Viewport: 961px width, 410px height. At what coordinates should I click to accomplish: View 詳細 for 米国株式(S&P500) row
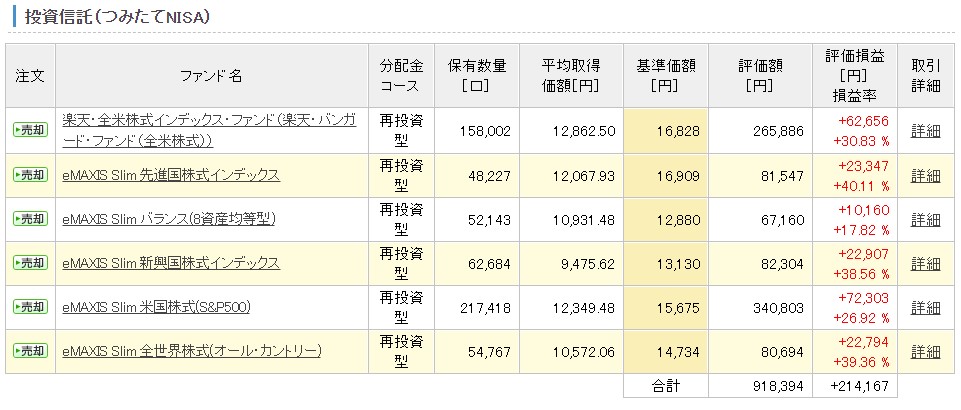(925, 307)
